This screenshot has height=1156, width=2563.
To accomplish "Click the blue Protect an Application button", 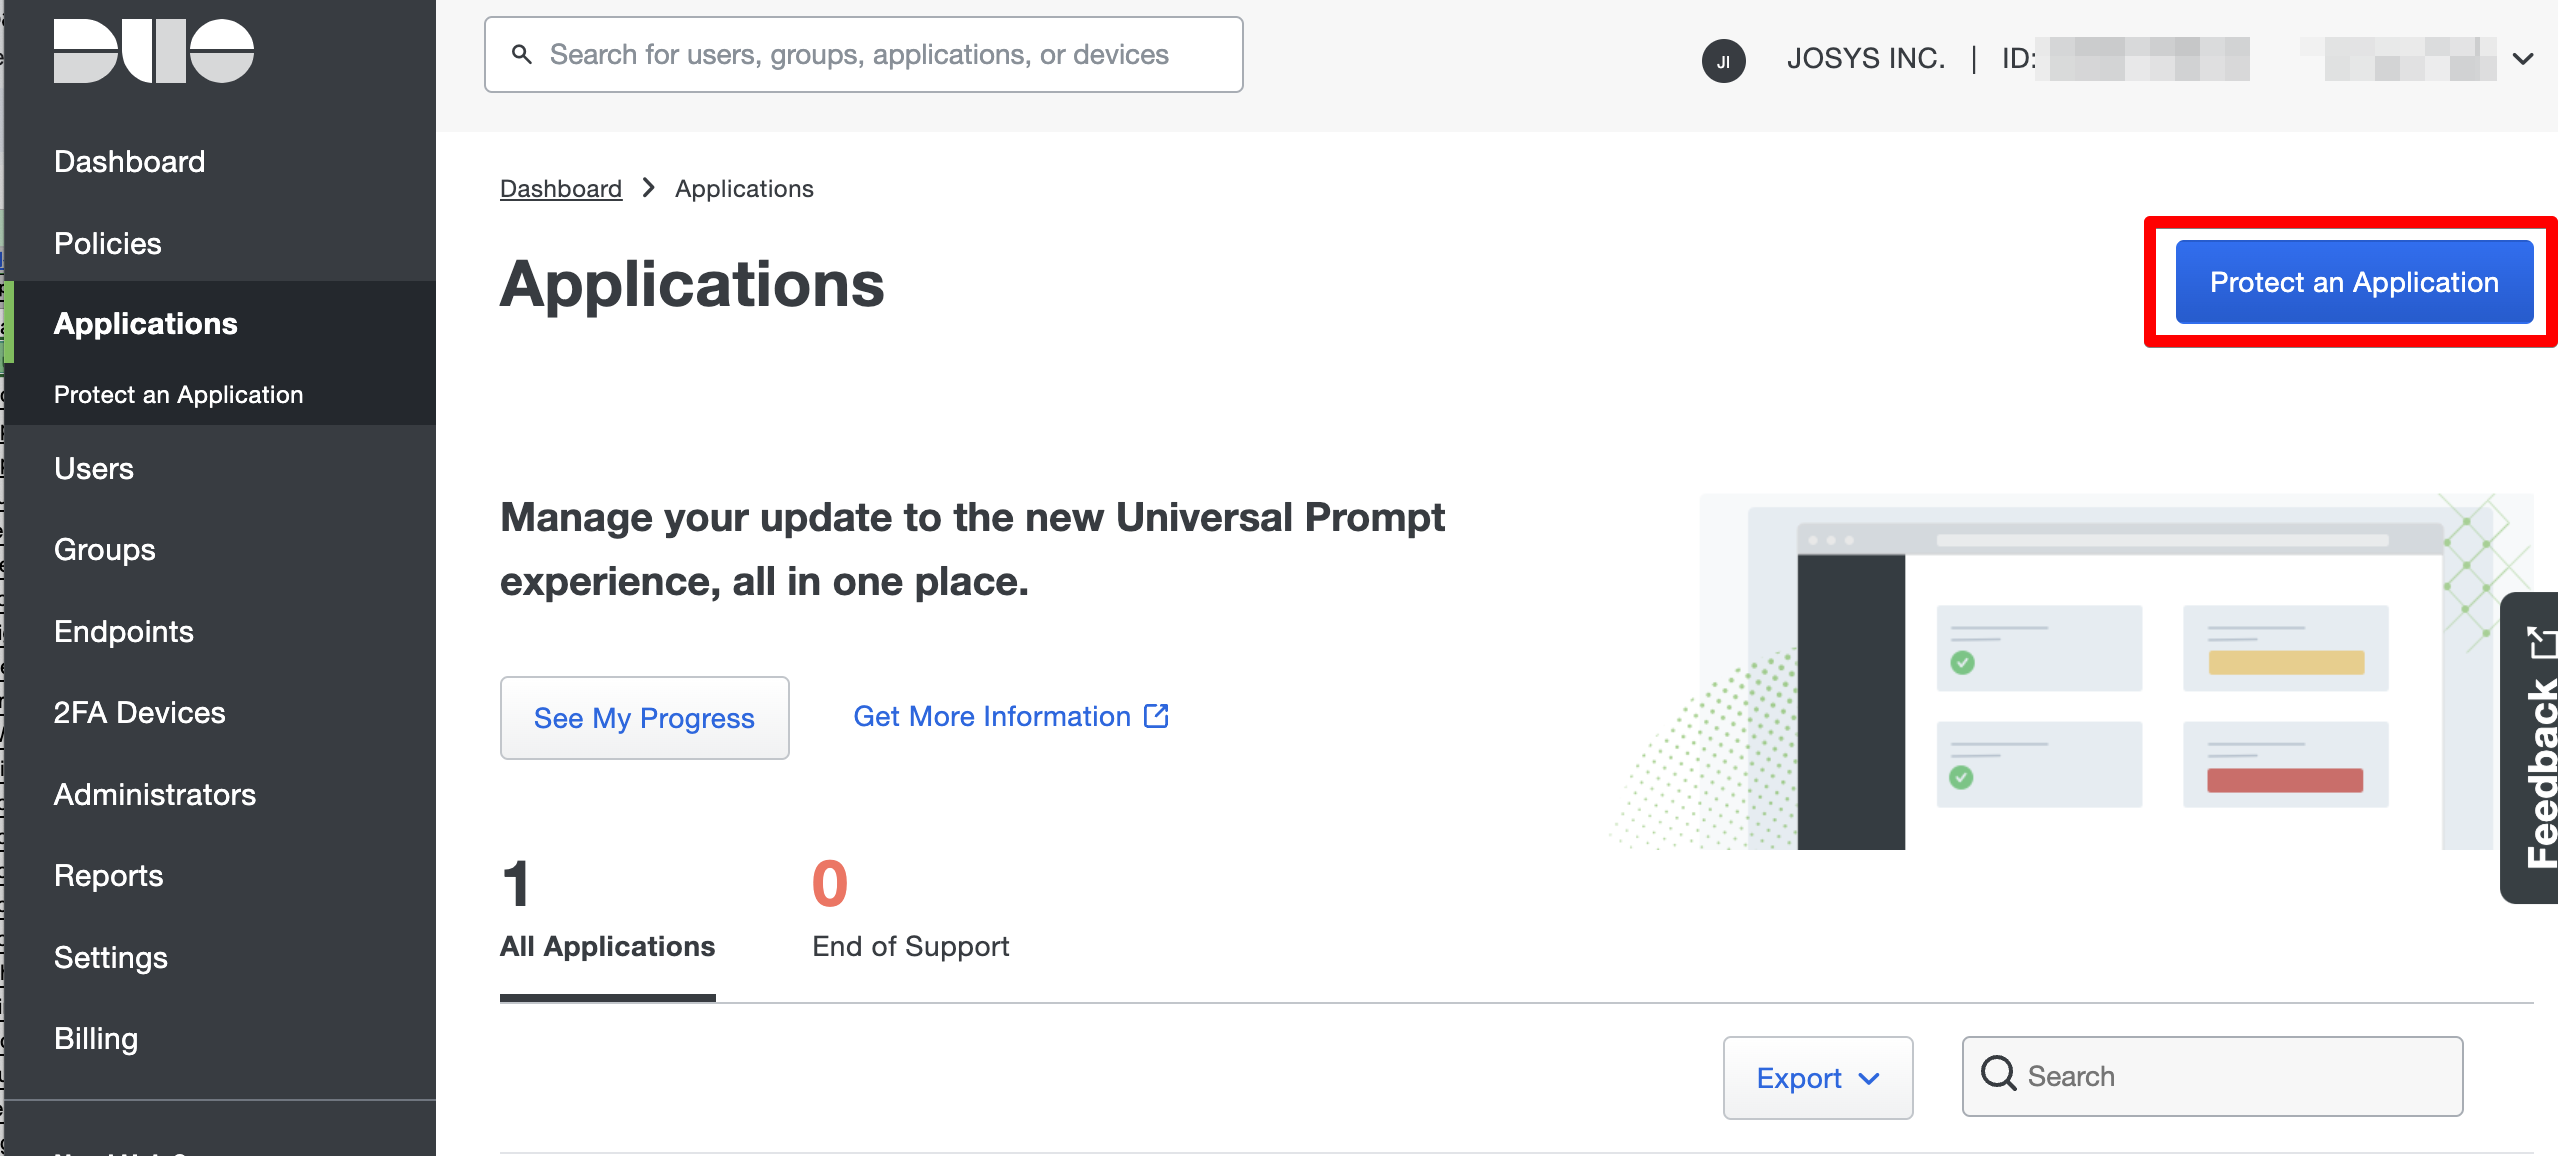I will (2353, 282).
